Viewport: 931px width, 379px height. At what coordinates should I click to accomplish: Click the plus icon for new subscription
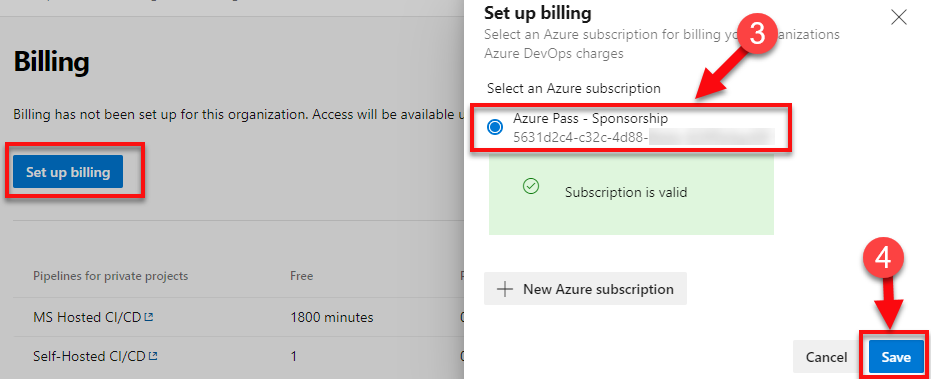pos(505,289)
